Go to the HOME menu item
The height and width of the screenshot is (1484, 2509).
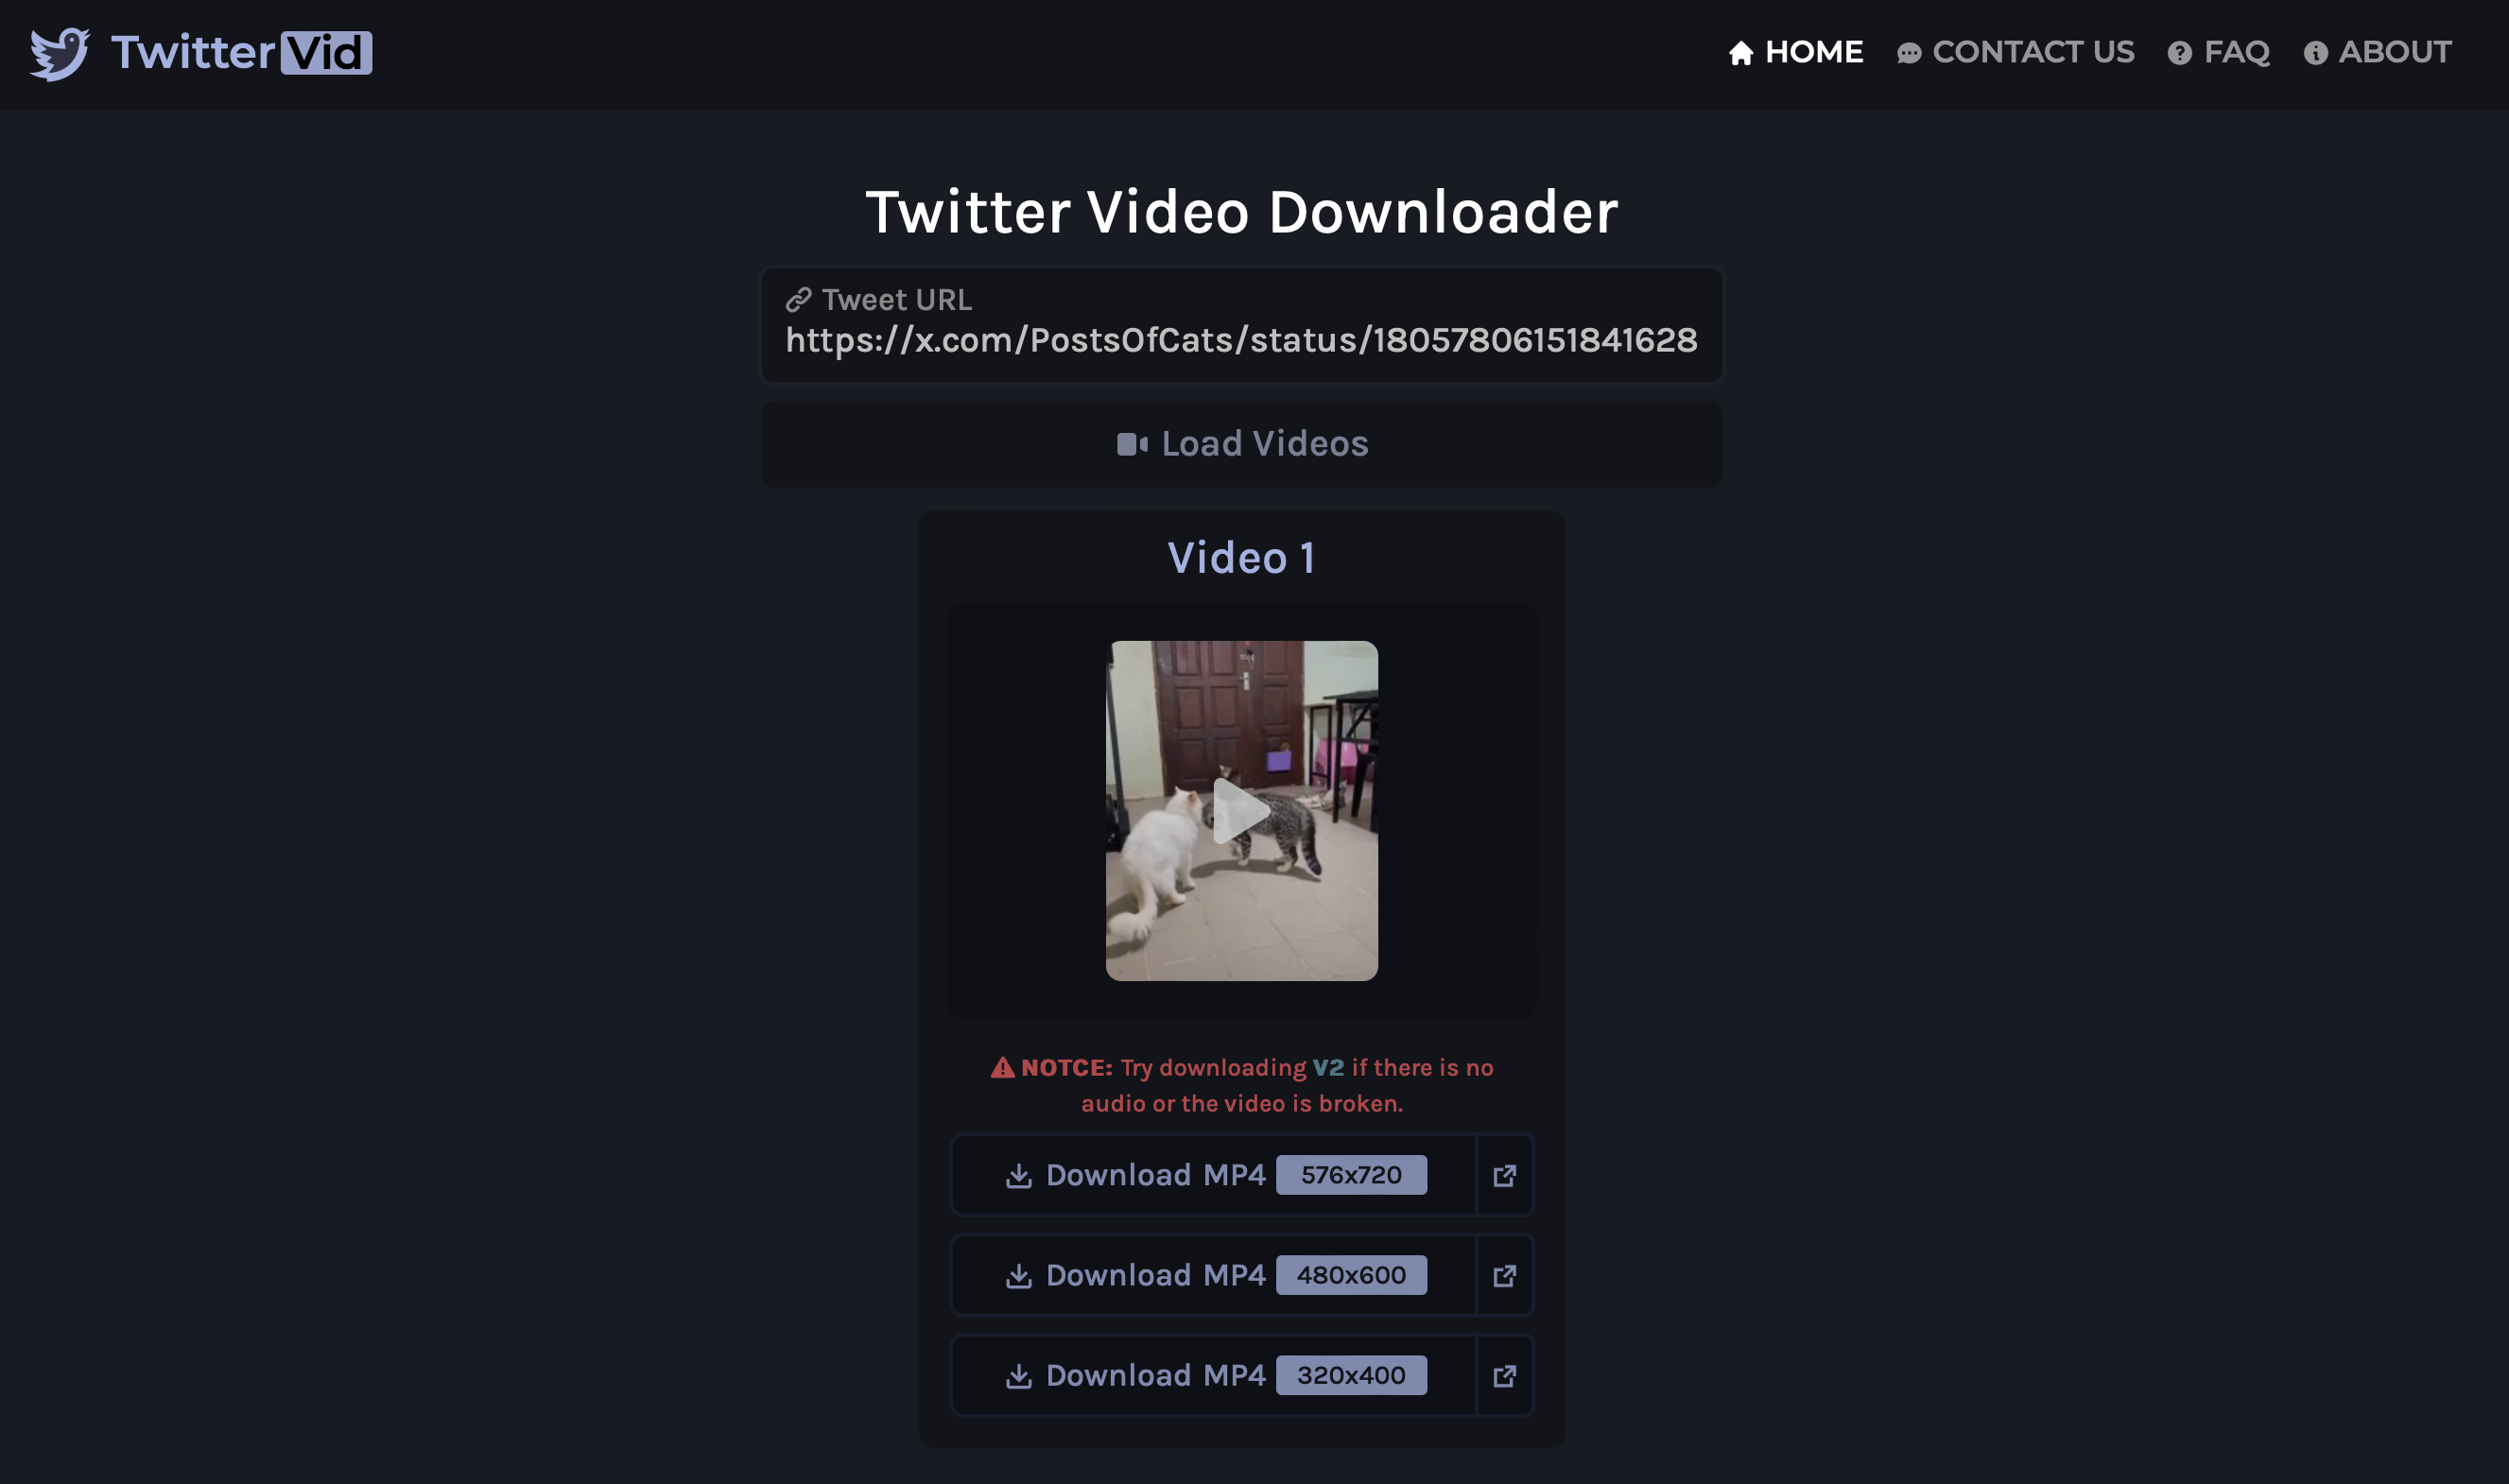[x=1813, y=52]
